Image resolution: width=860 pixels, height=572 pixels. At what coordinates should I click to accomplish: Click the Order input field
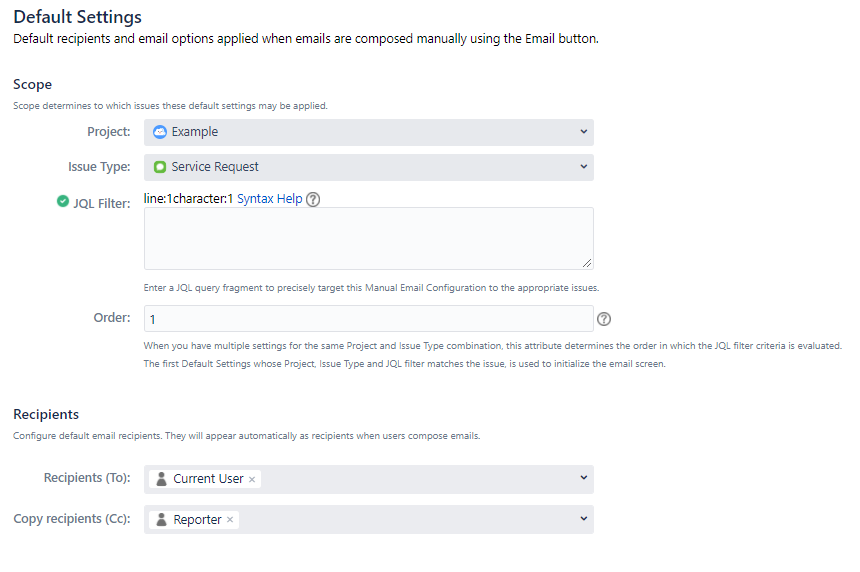pos(369,319)
